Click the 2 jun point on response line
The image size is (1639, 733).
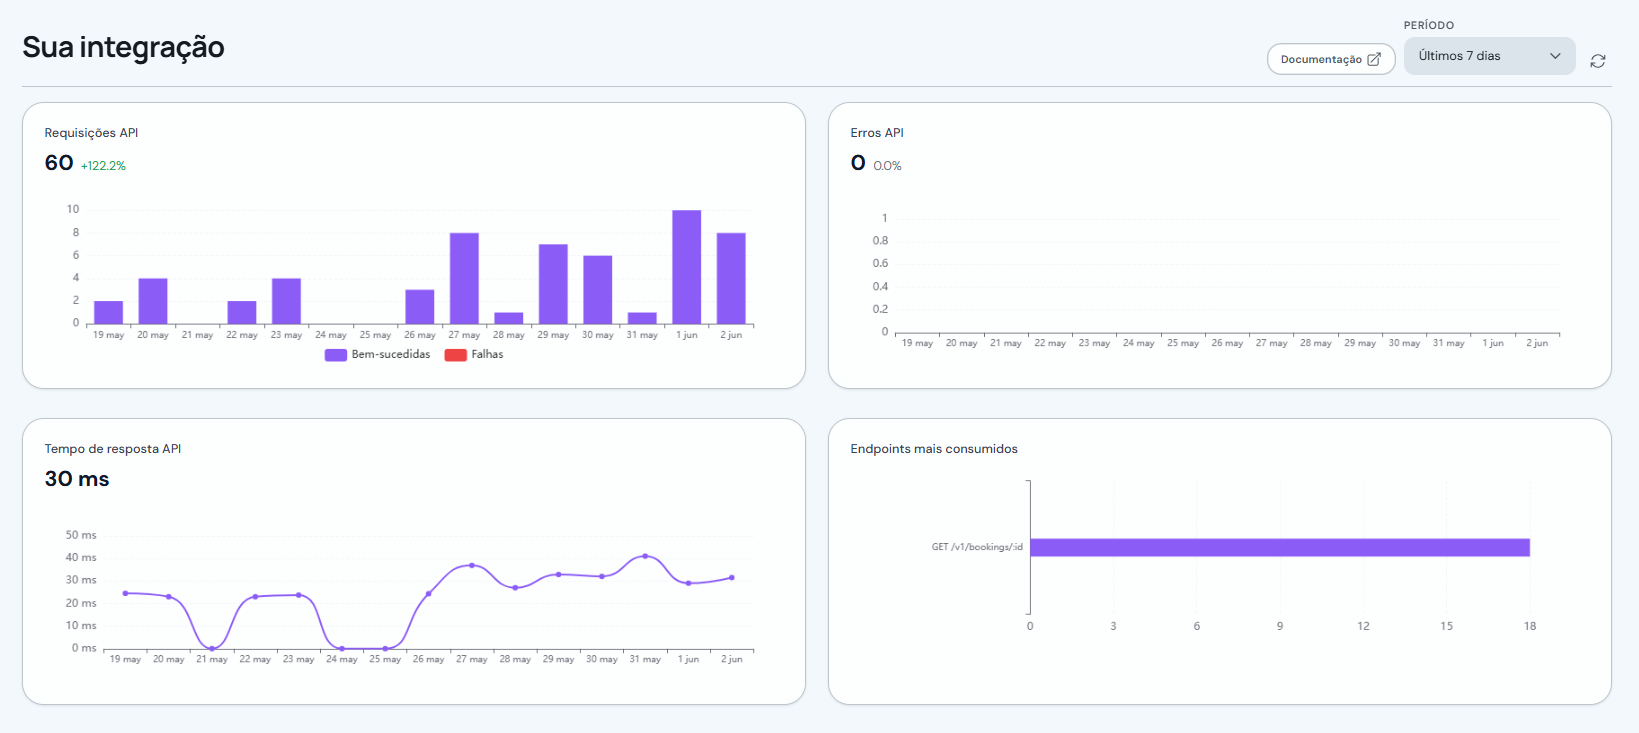pos(732,577)
